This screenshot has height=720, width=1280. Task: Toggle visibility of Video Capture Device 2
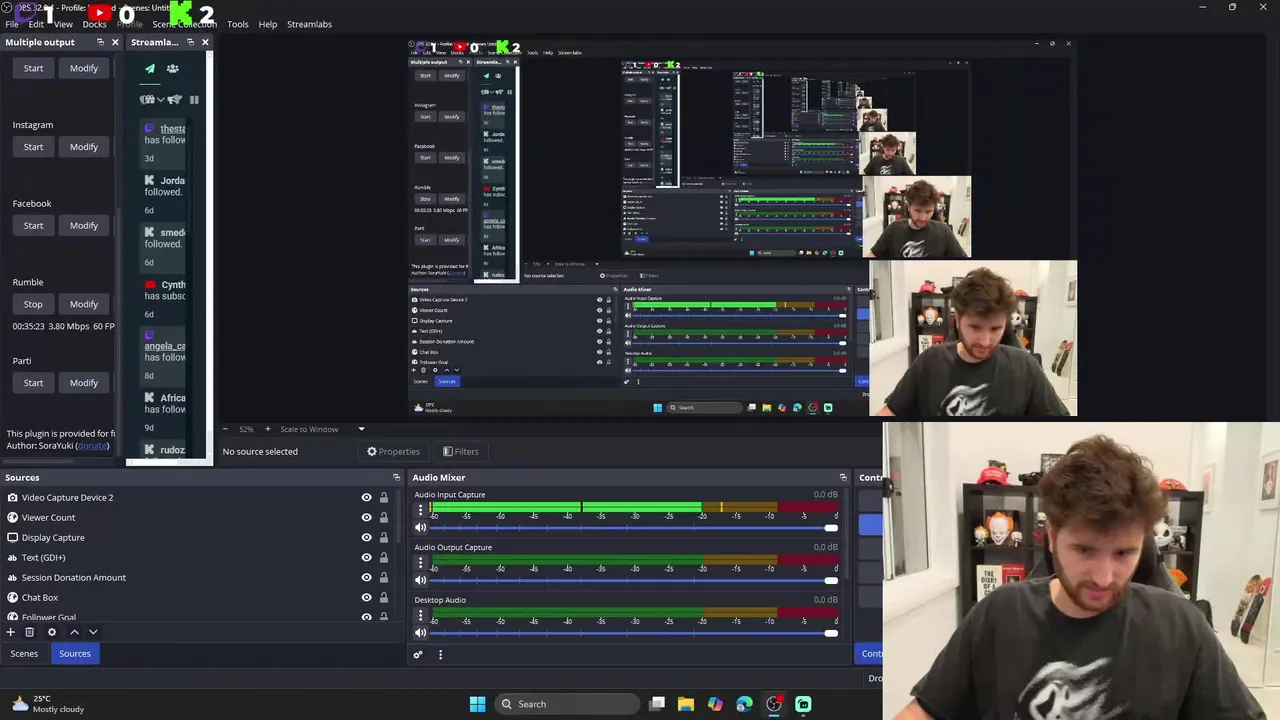[366, 497]
